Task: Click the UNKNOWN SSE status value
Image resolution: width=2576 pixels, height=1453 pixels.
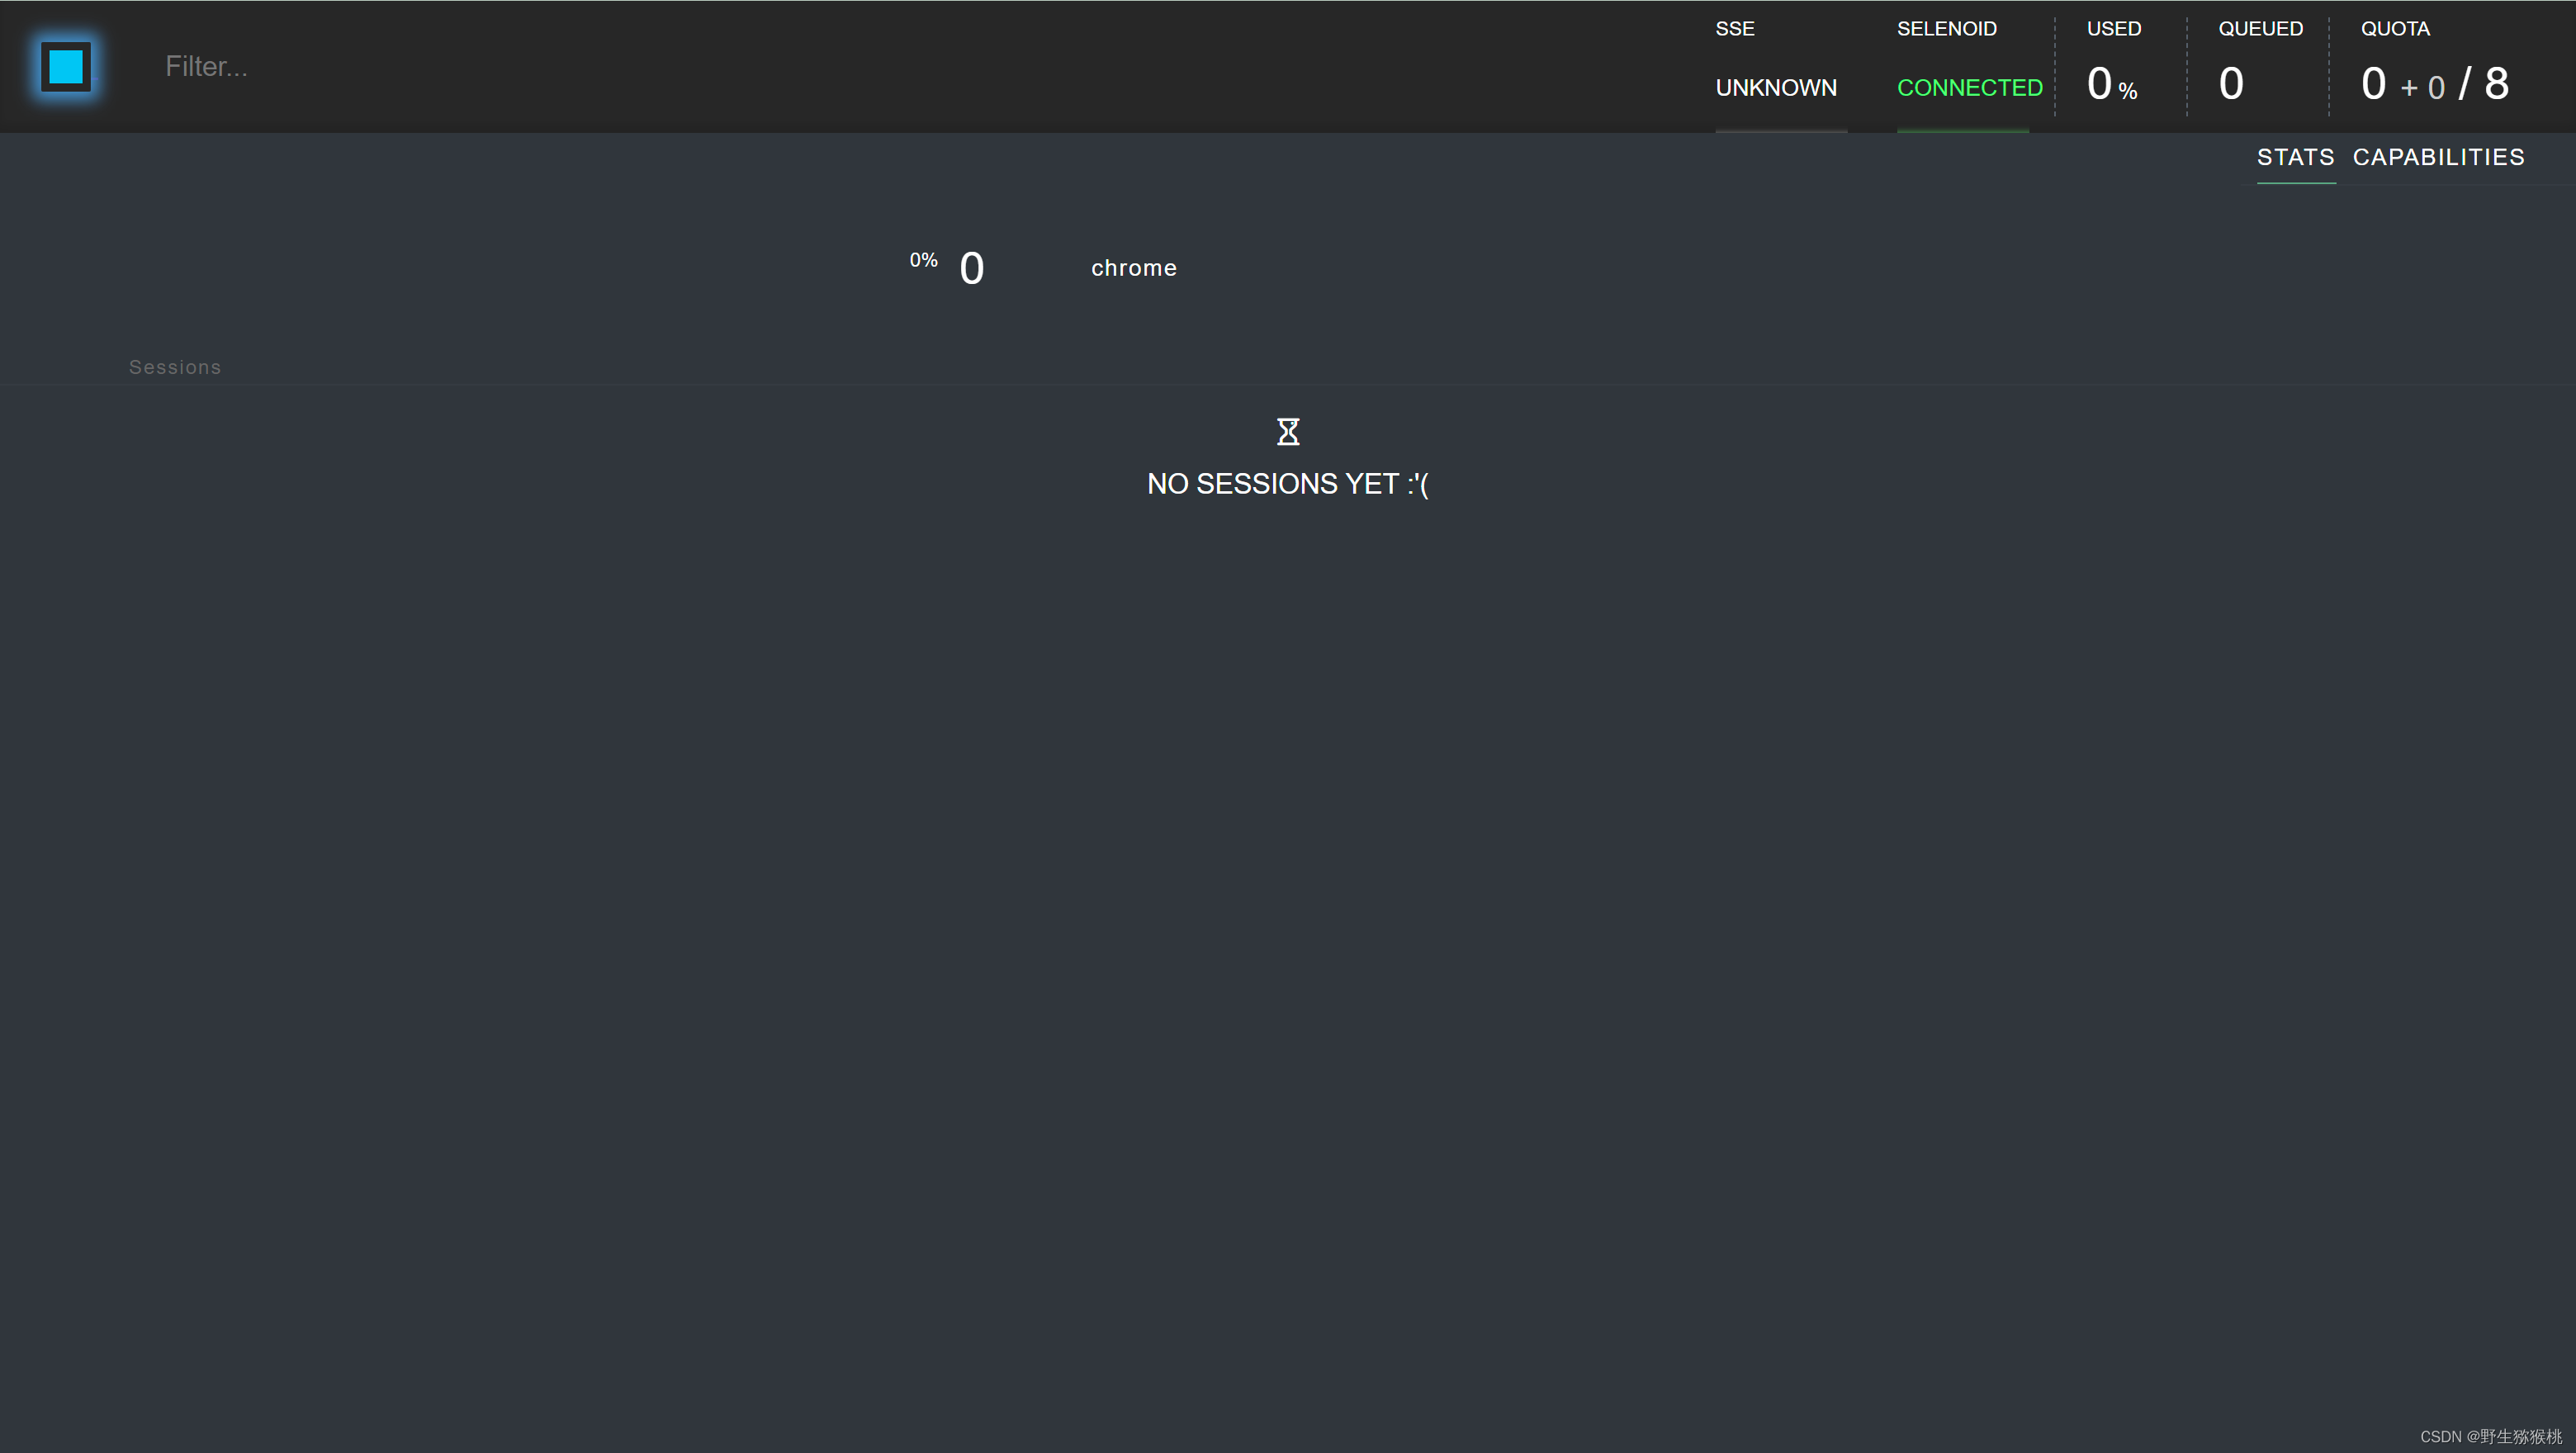Action: (x=1776, y=88)
